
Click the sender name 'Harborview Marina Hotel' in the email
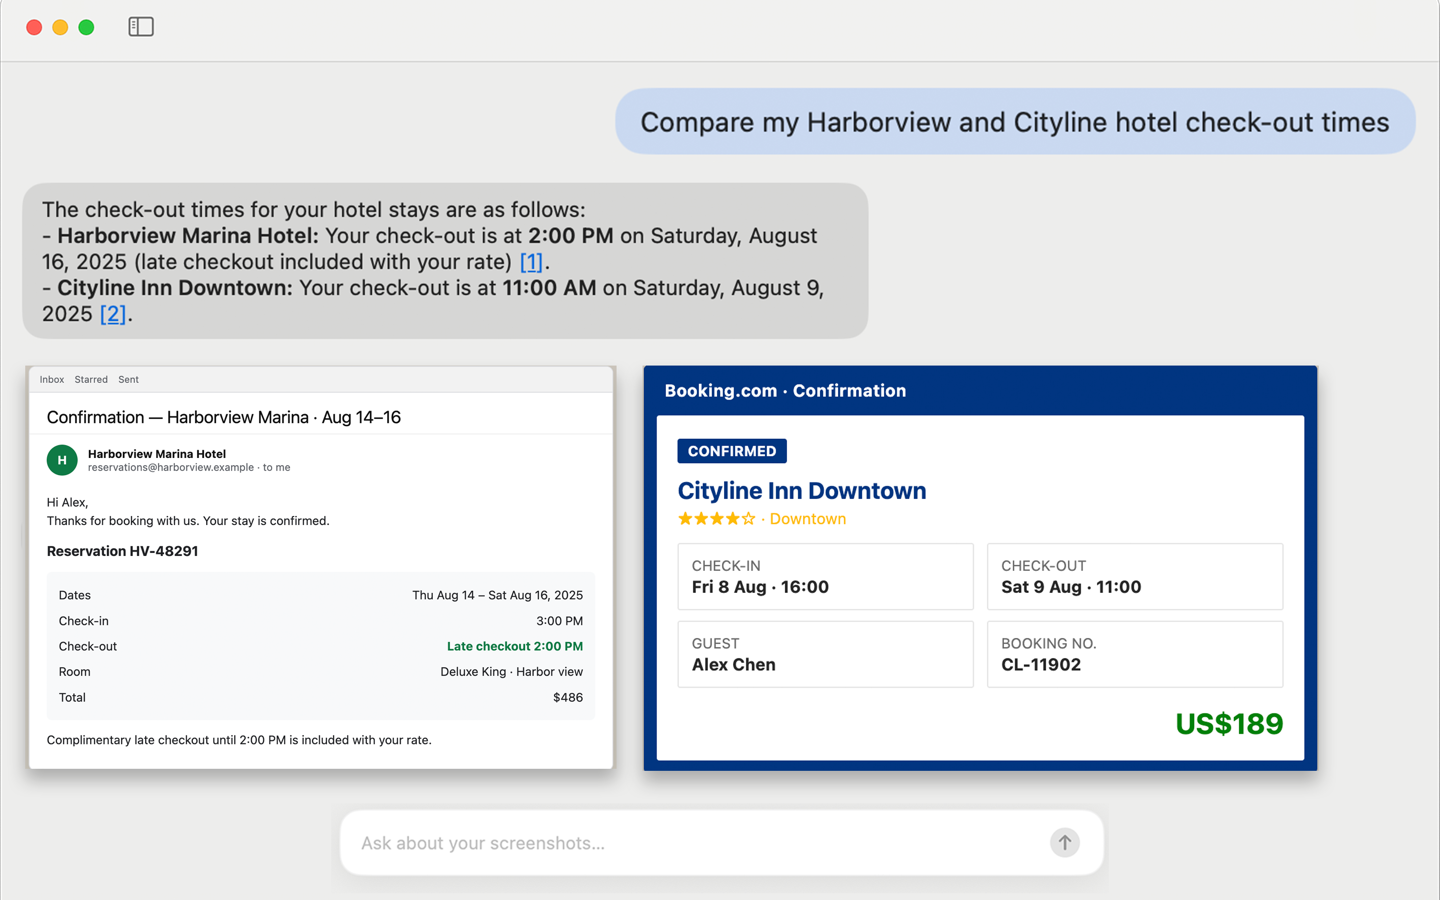tap(157, 454)
